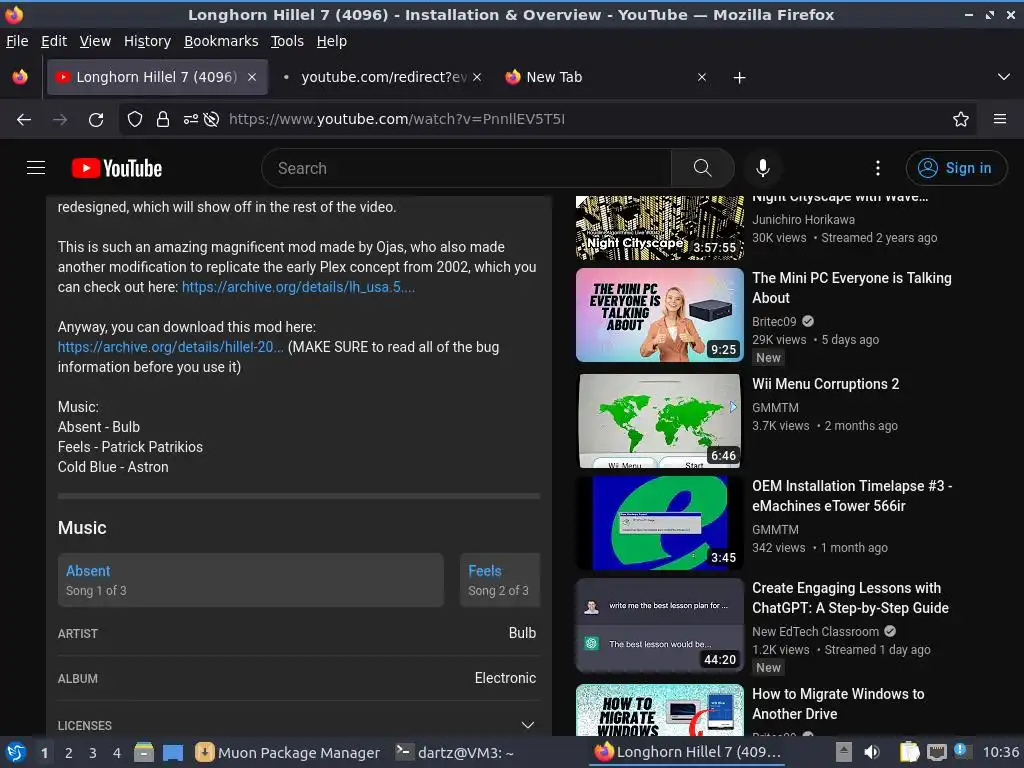Open archive.org lh_usa.5 link
Viewport: 1024px width, 768px height.
298,287
